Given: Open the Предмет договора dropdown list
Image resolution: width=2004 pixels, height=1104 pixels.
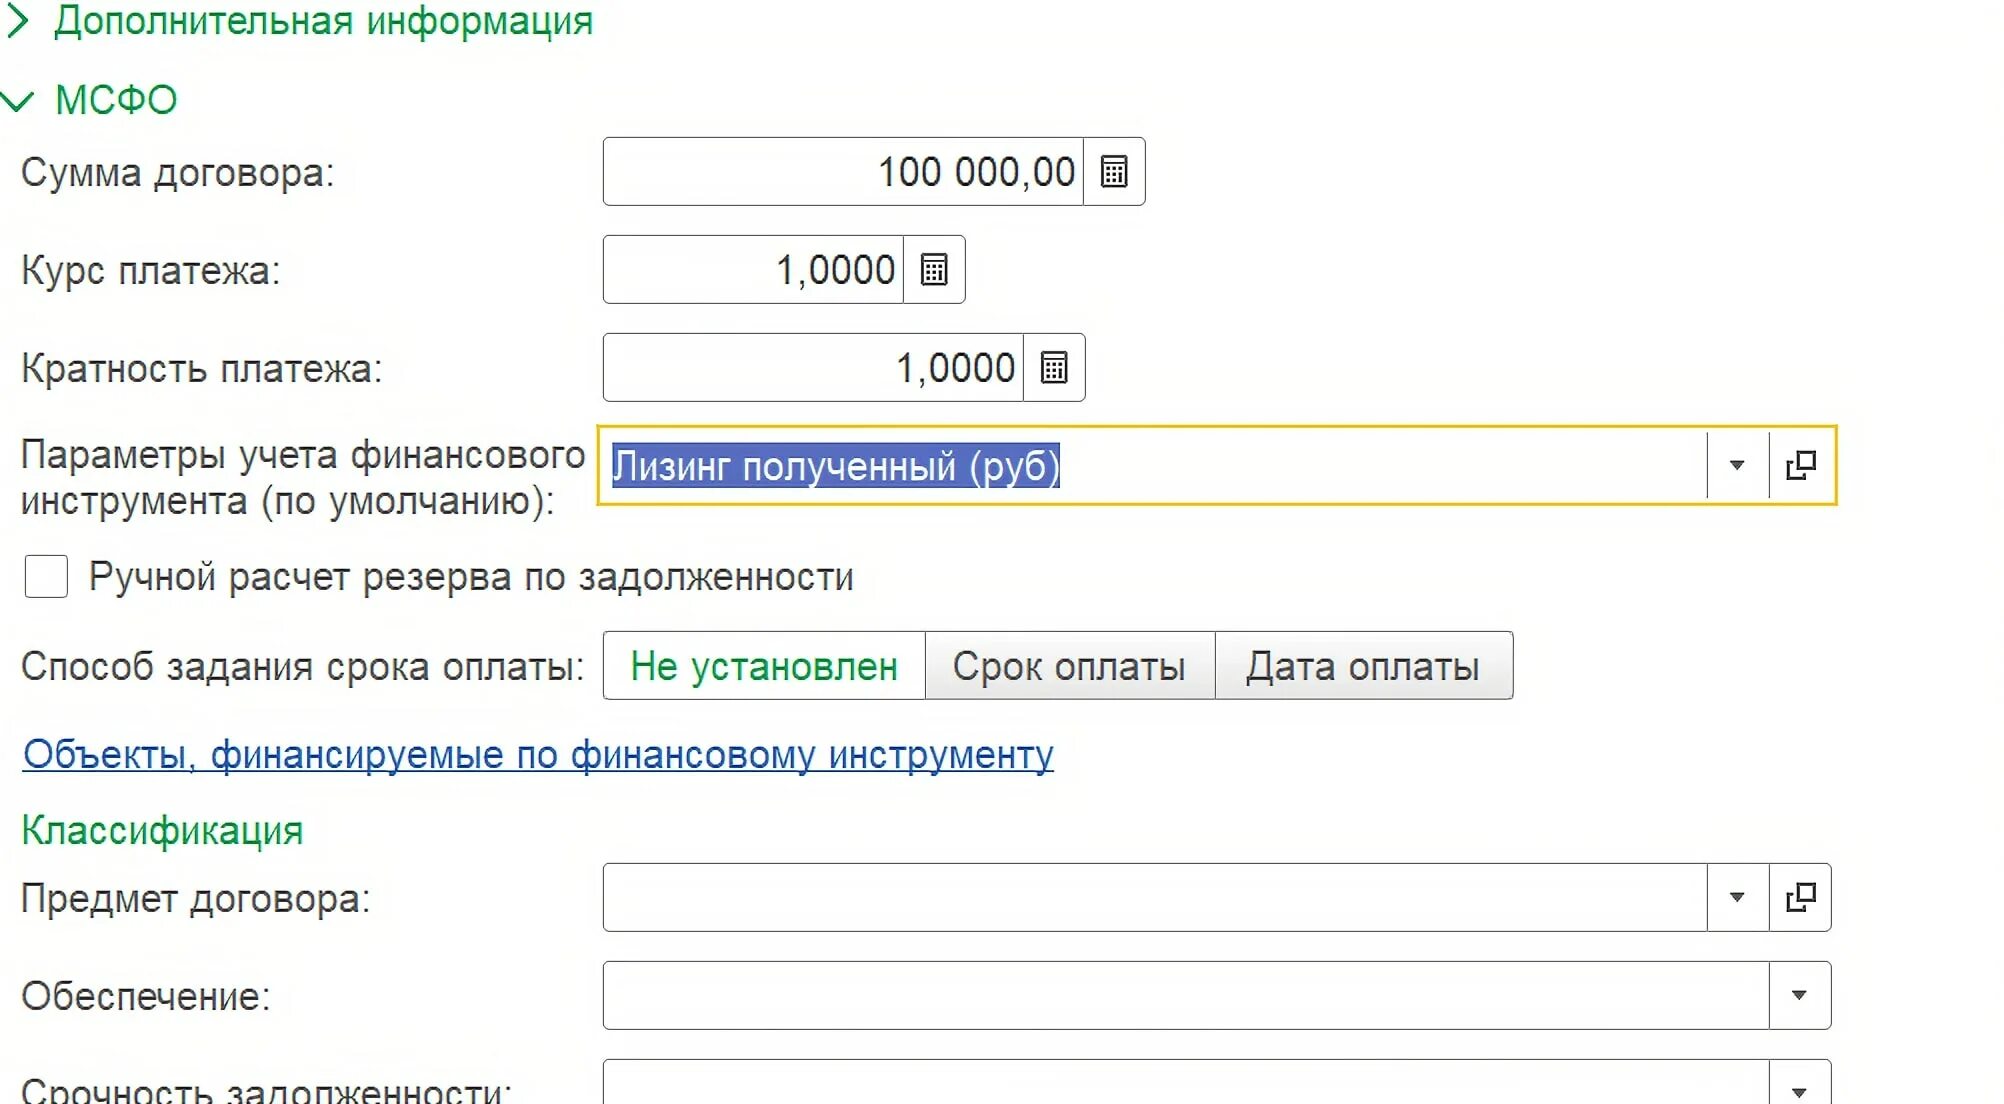Looking at the screenshot, I should [x=1737, y=897].
